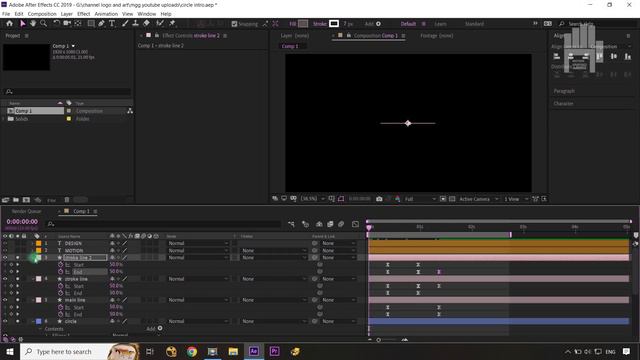Image resolution: width=640 pixels, height=360 pixels.
Task: Click the Draft 3D timeline icon
Action: tap(305, 224)
